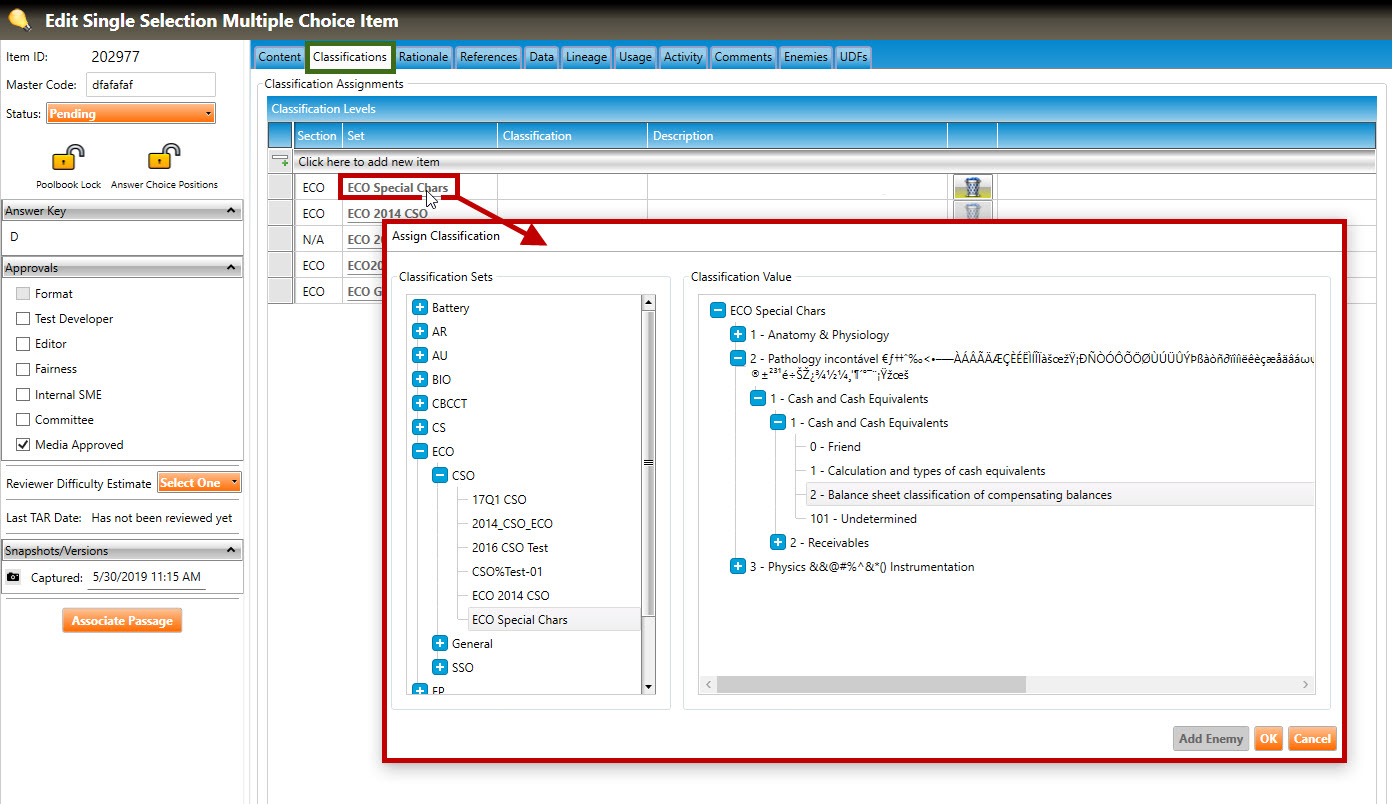Click the Classification Value horizontal scrollbar
This screenshot has height=804, width=1392.
[870, 684]
